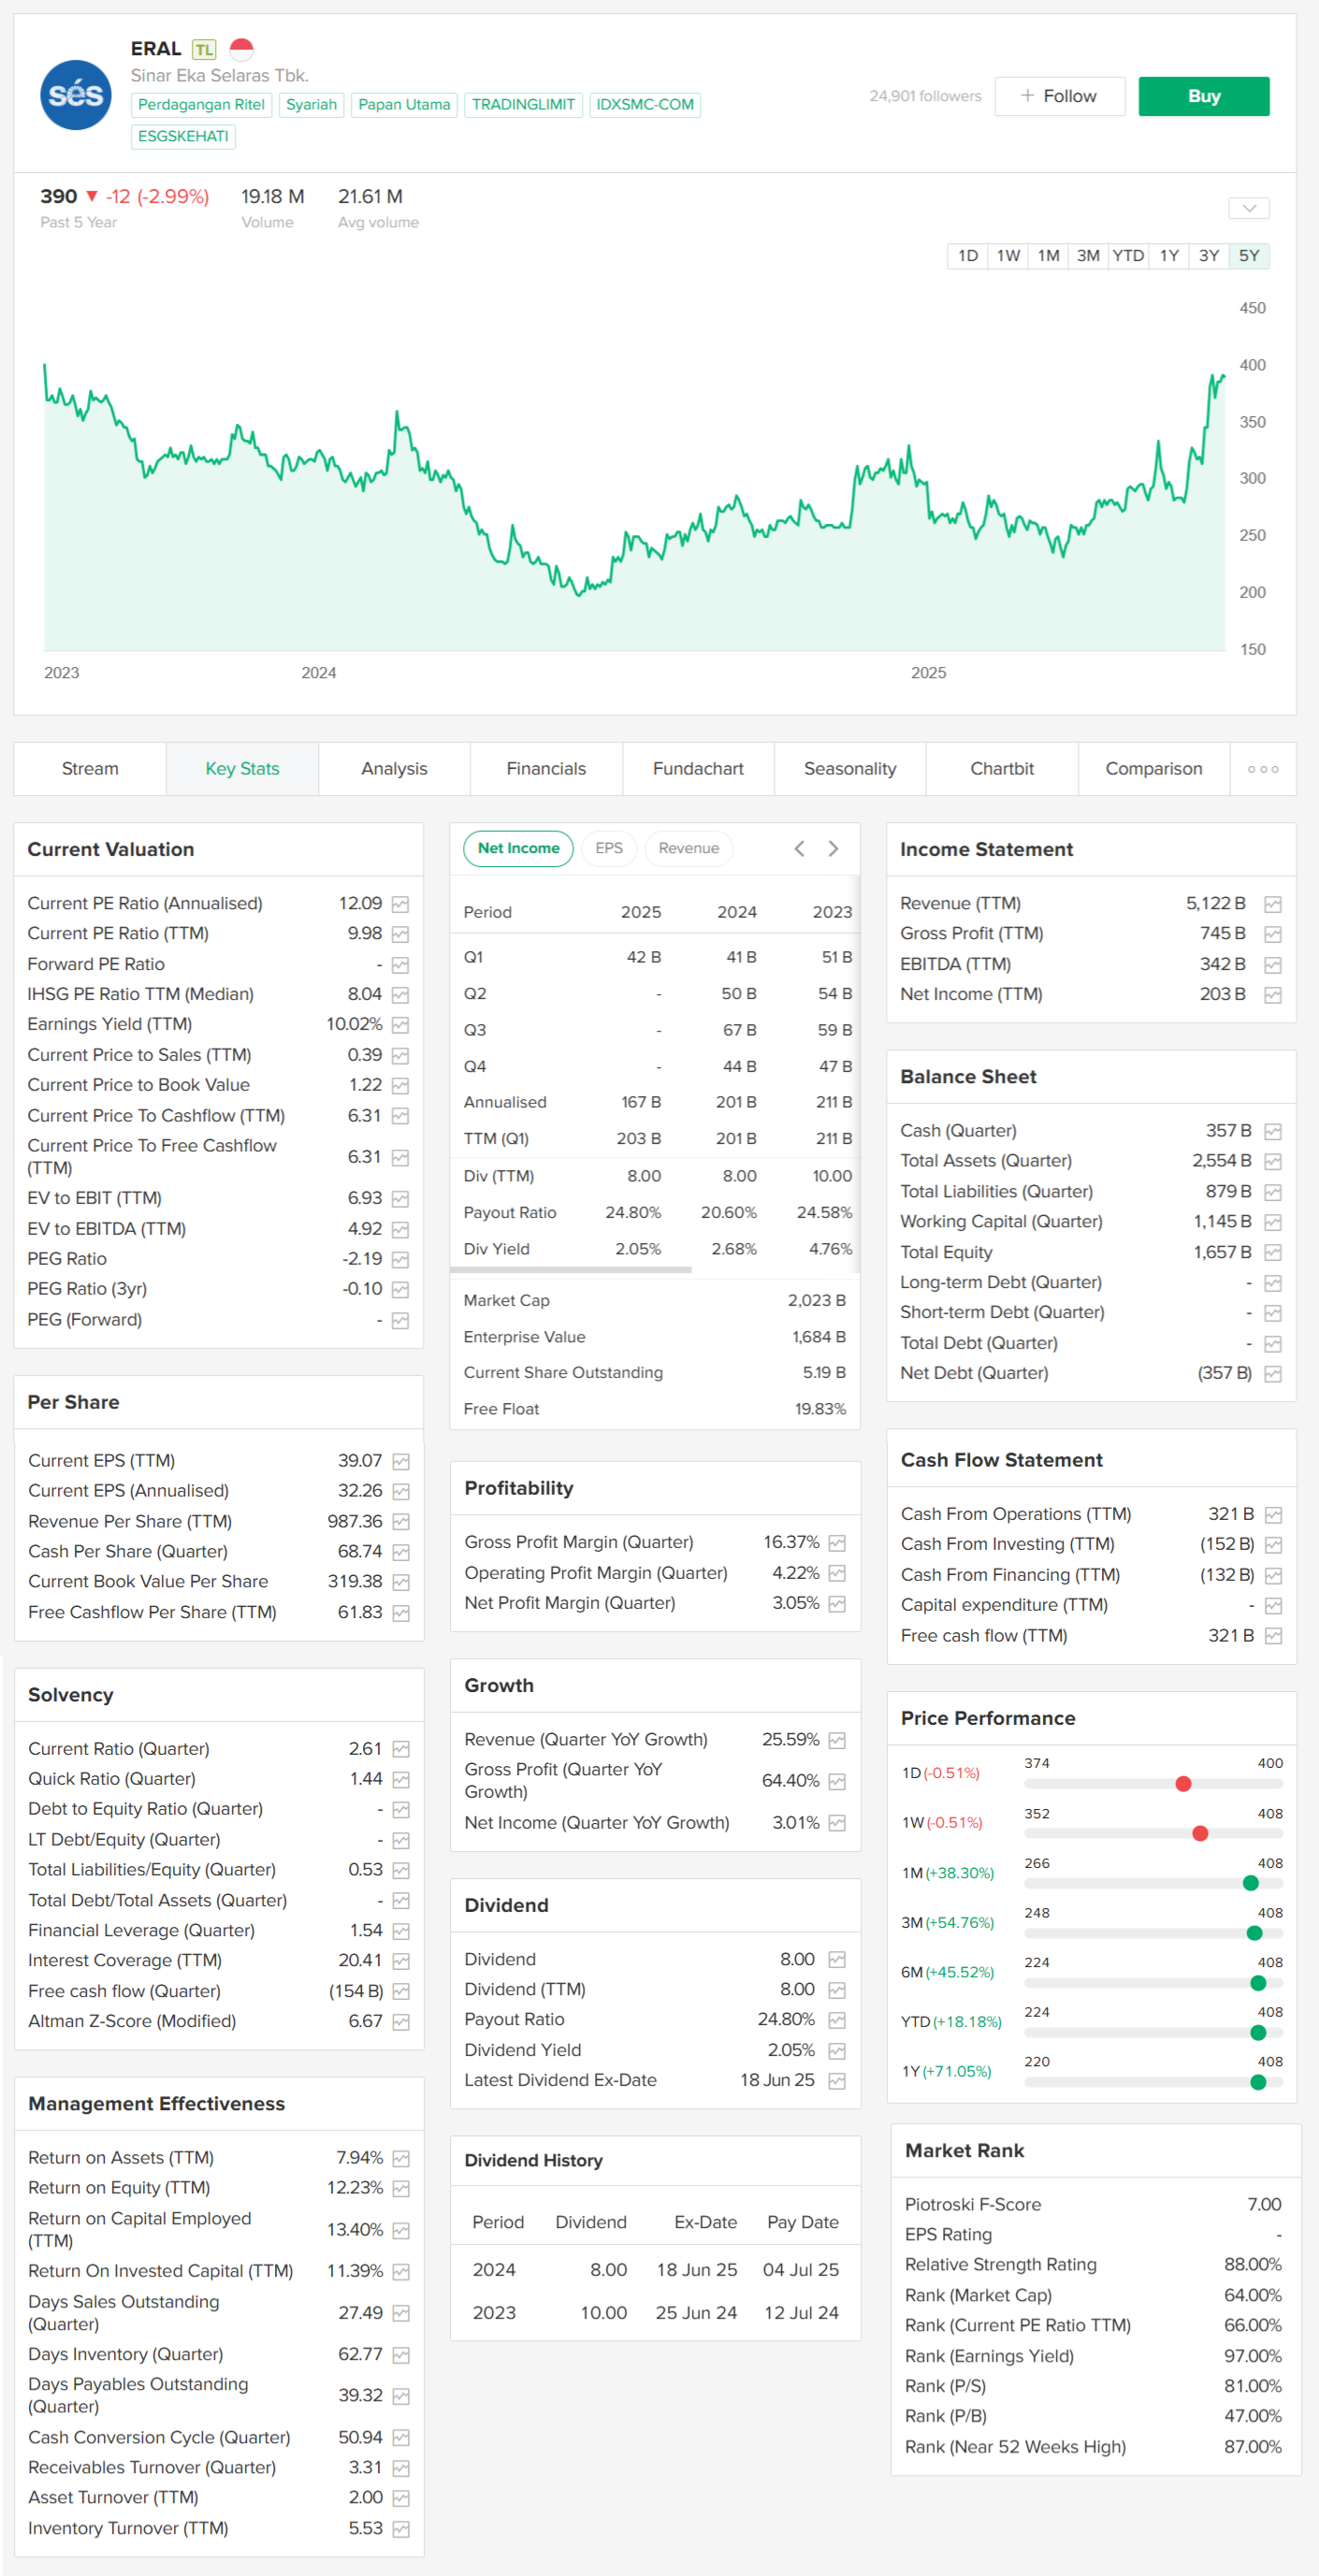
Task: Go to next financial metric arrow
Action: 833,848
